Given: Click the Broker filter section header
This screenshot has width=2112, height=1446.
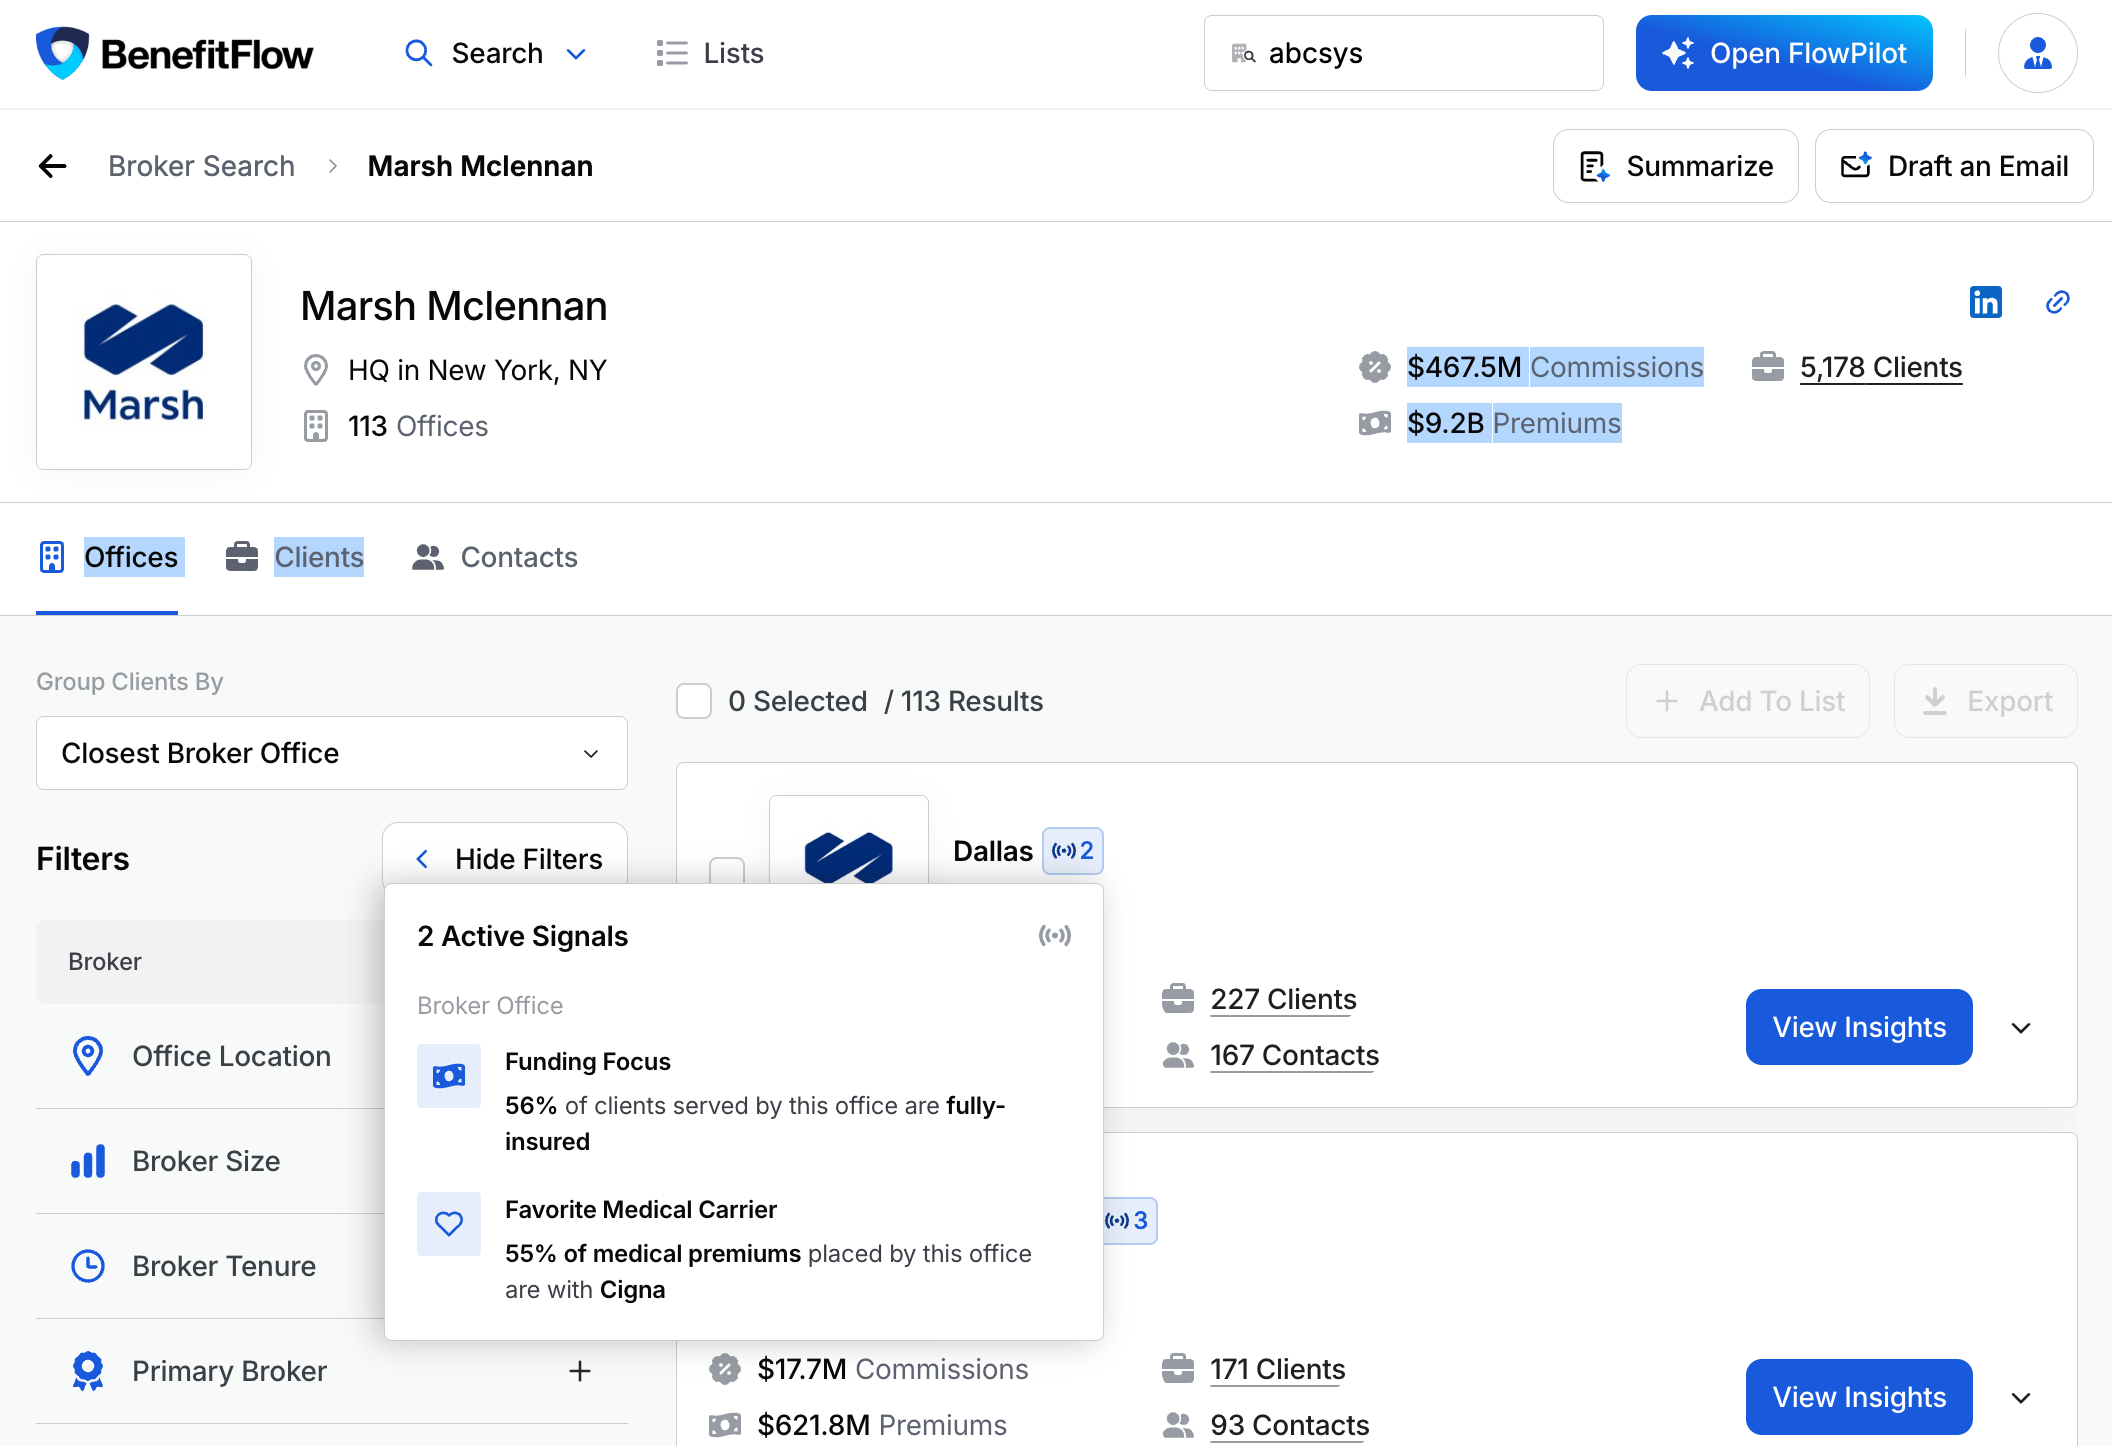Looking at the screenshot, I should point(210,961).
